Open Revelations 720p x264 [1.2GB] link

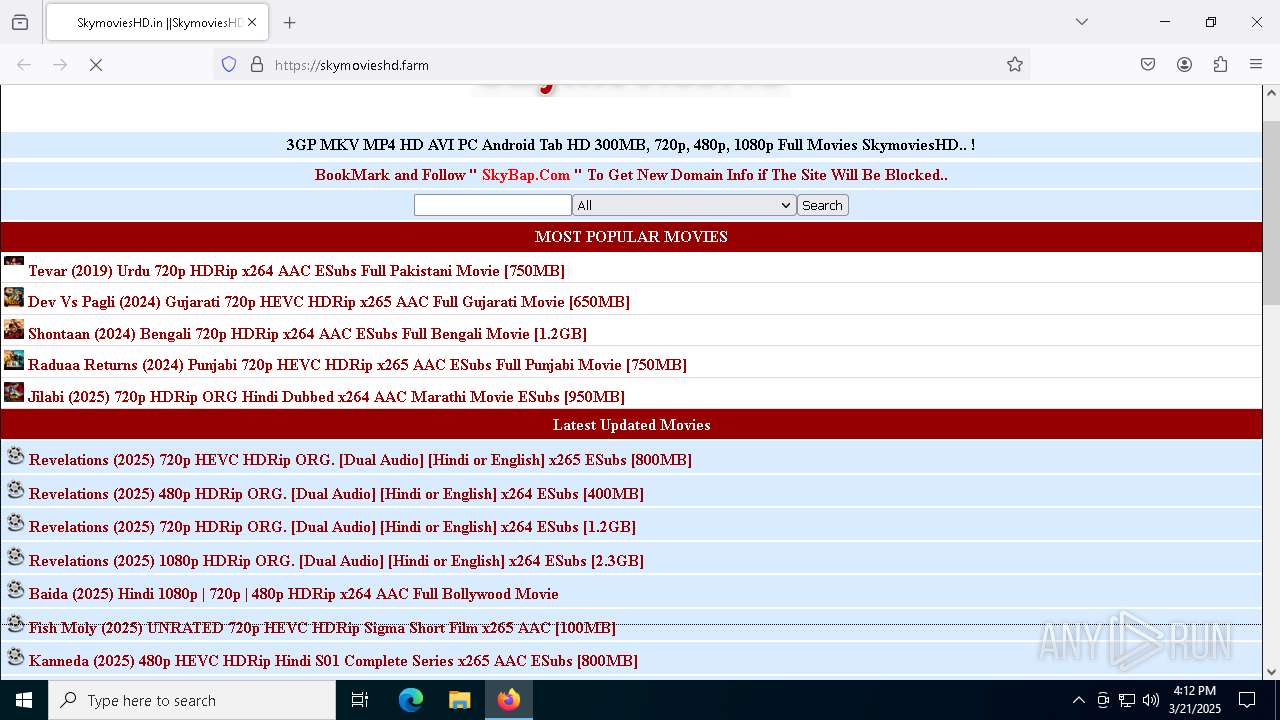332,527
